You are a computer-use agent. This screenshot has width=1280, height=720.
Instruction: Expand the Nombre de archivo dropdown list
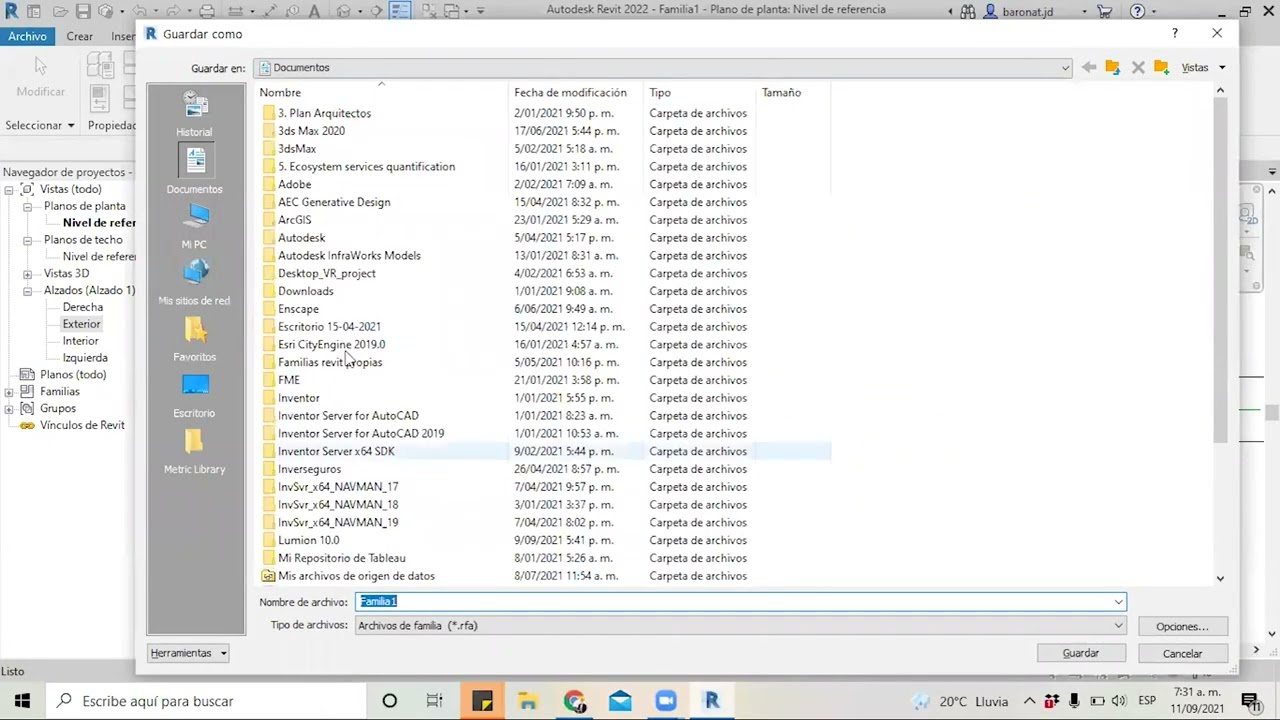coord(1118,601)
